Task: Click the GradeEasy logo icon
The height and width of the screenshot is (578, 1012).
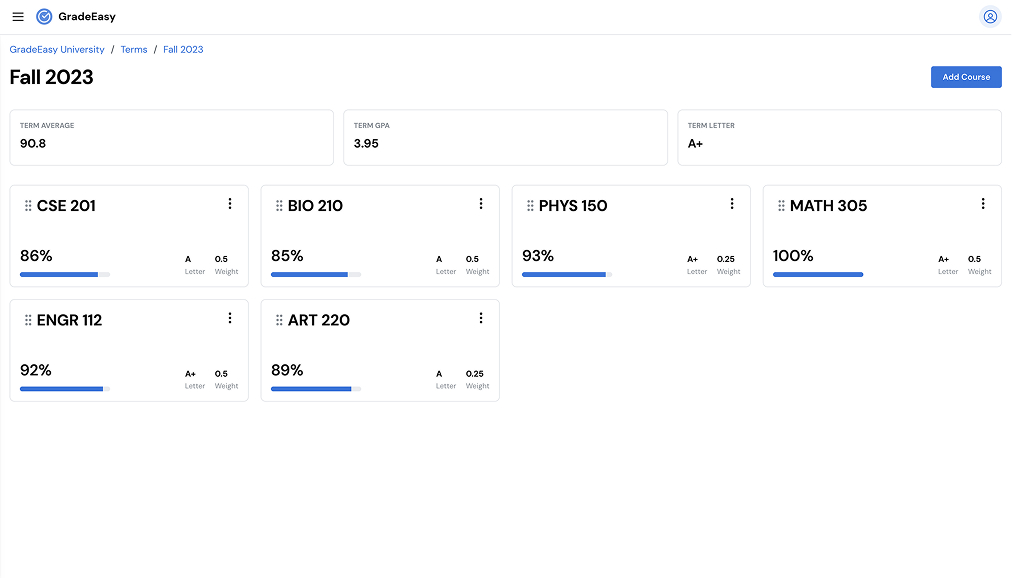Action: point(41,16)
